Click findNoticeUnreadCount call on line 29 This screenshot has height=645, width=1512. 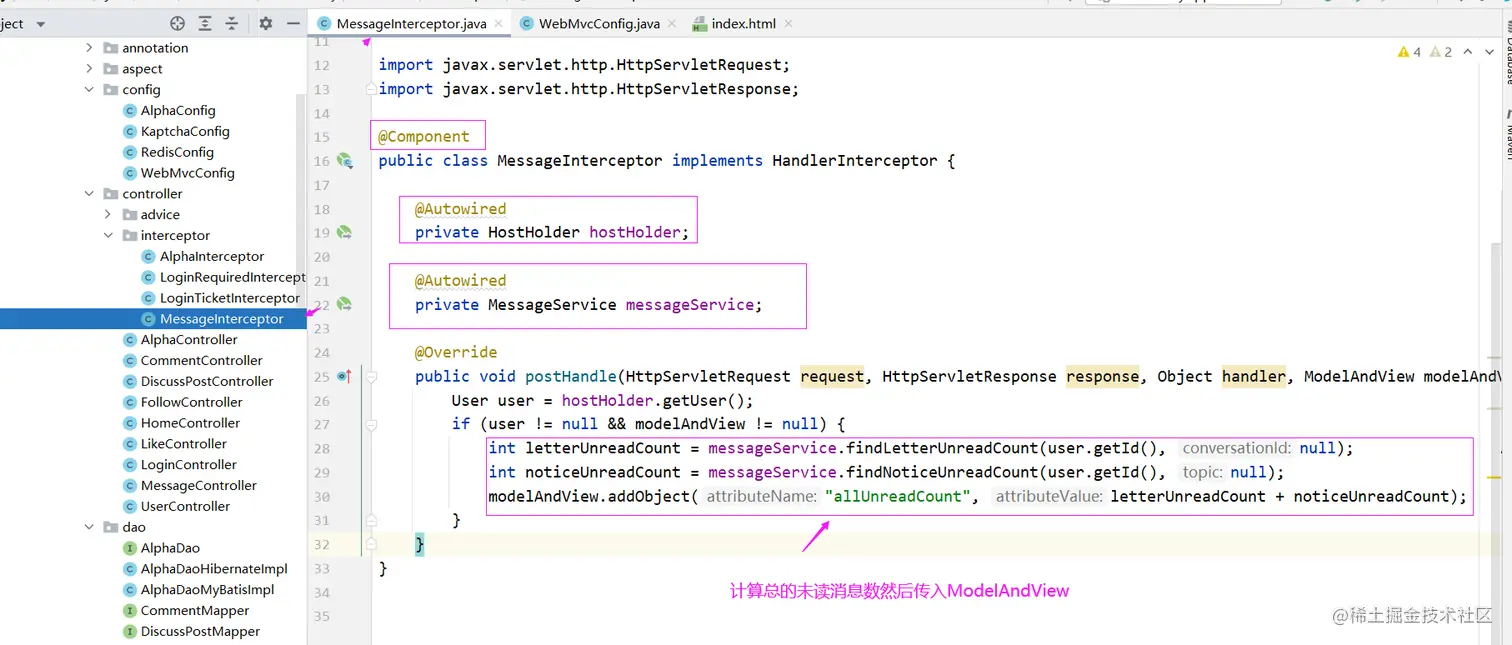[x=941, y=473]
